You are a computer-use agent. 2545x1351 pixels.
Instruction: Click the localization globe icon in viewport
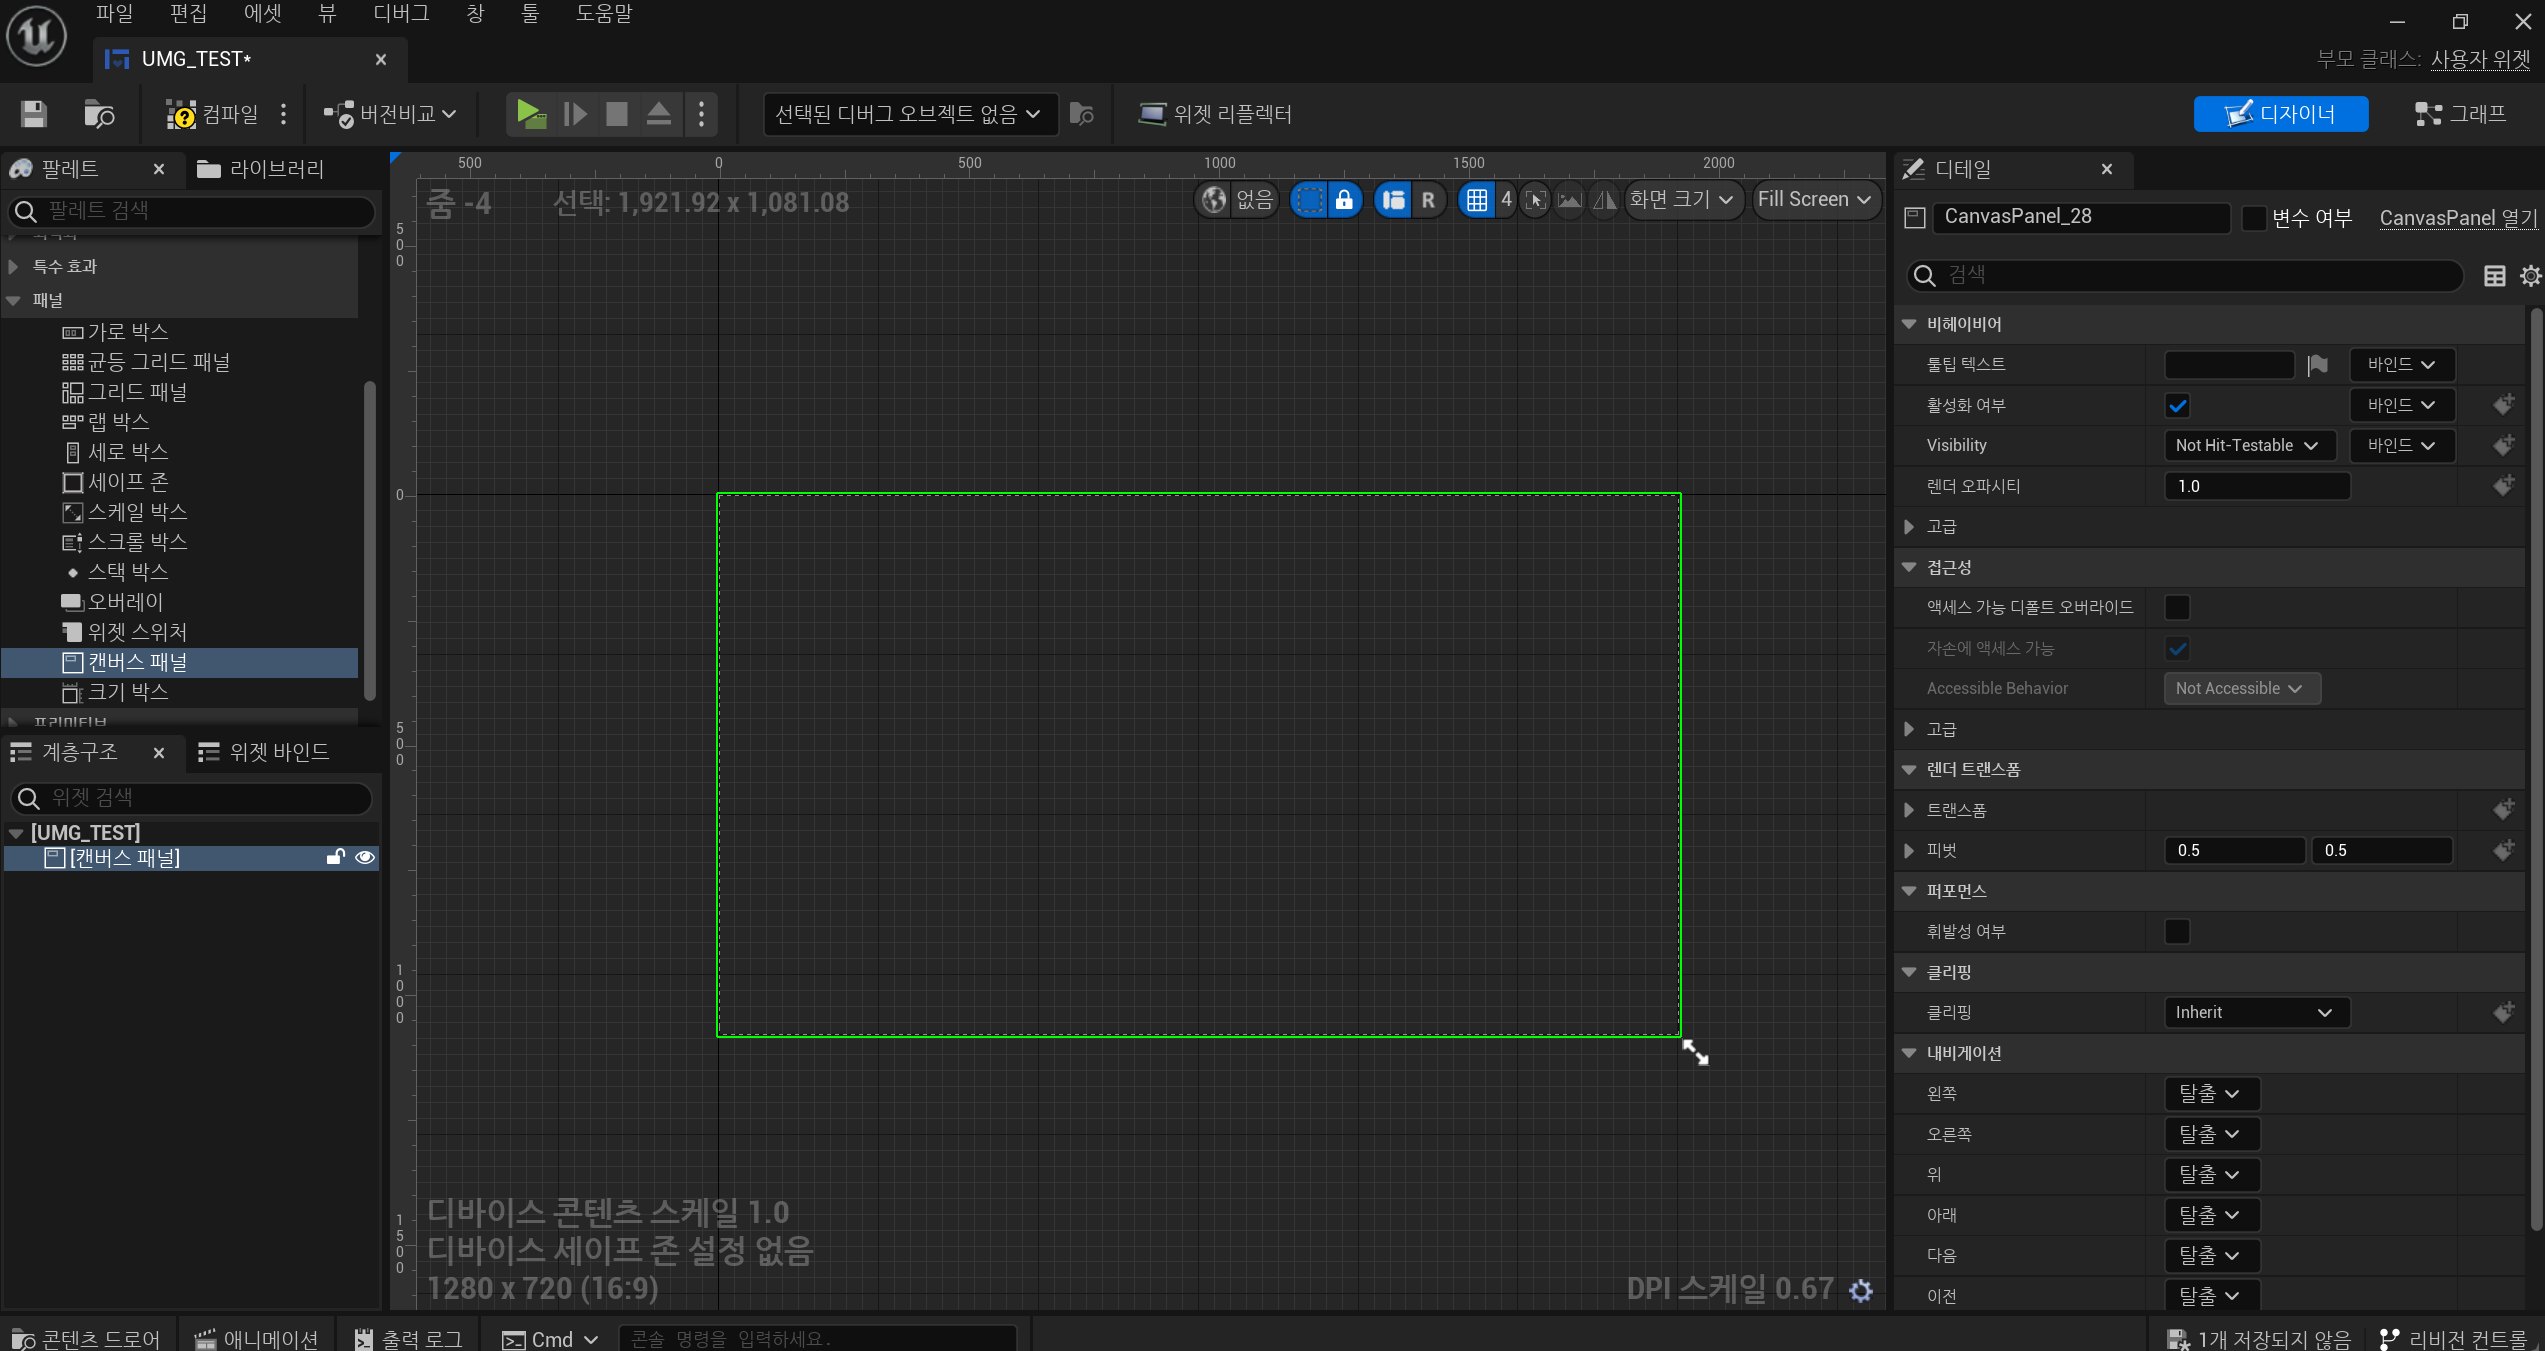[1213, 200]
